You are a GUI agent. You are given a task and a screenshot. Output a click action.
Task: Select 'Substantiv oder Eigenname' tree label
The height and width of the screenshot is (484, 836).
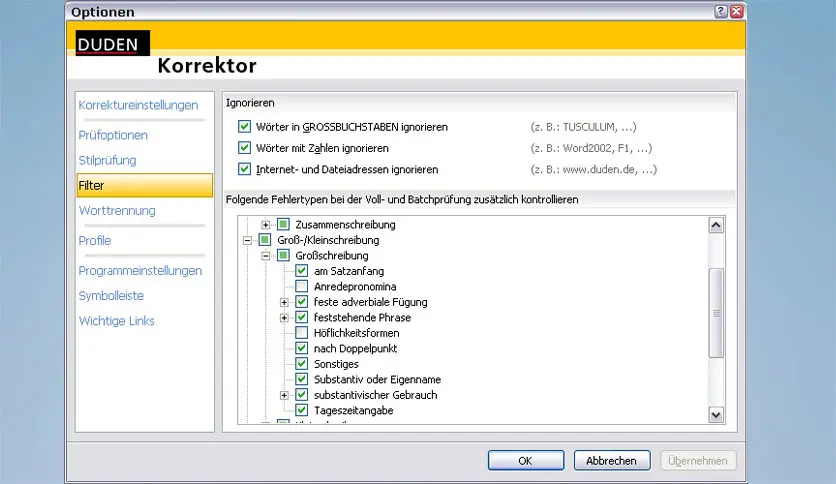coord(377,379)
